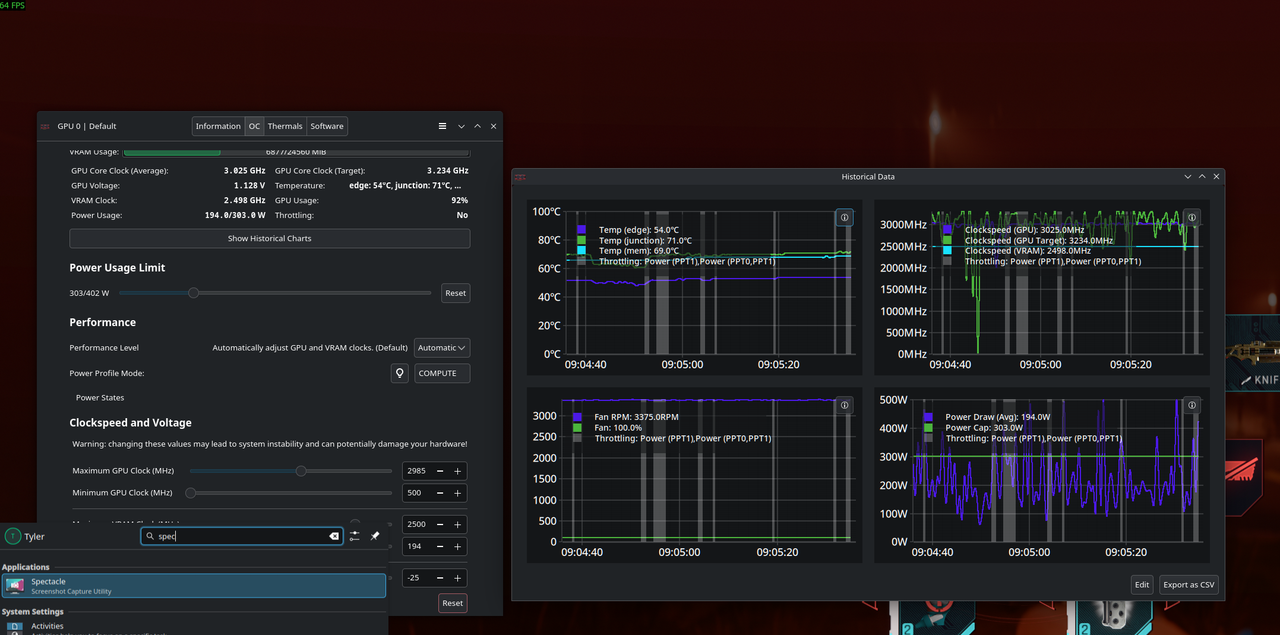Switch to the Information tab

coord(218,126)
